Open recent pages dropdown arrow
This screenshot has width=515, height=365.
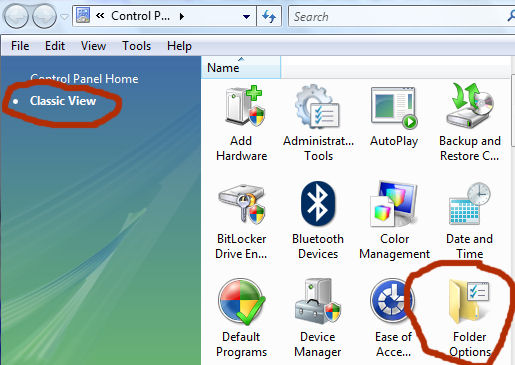(64, 16)
